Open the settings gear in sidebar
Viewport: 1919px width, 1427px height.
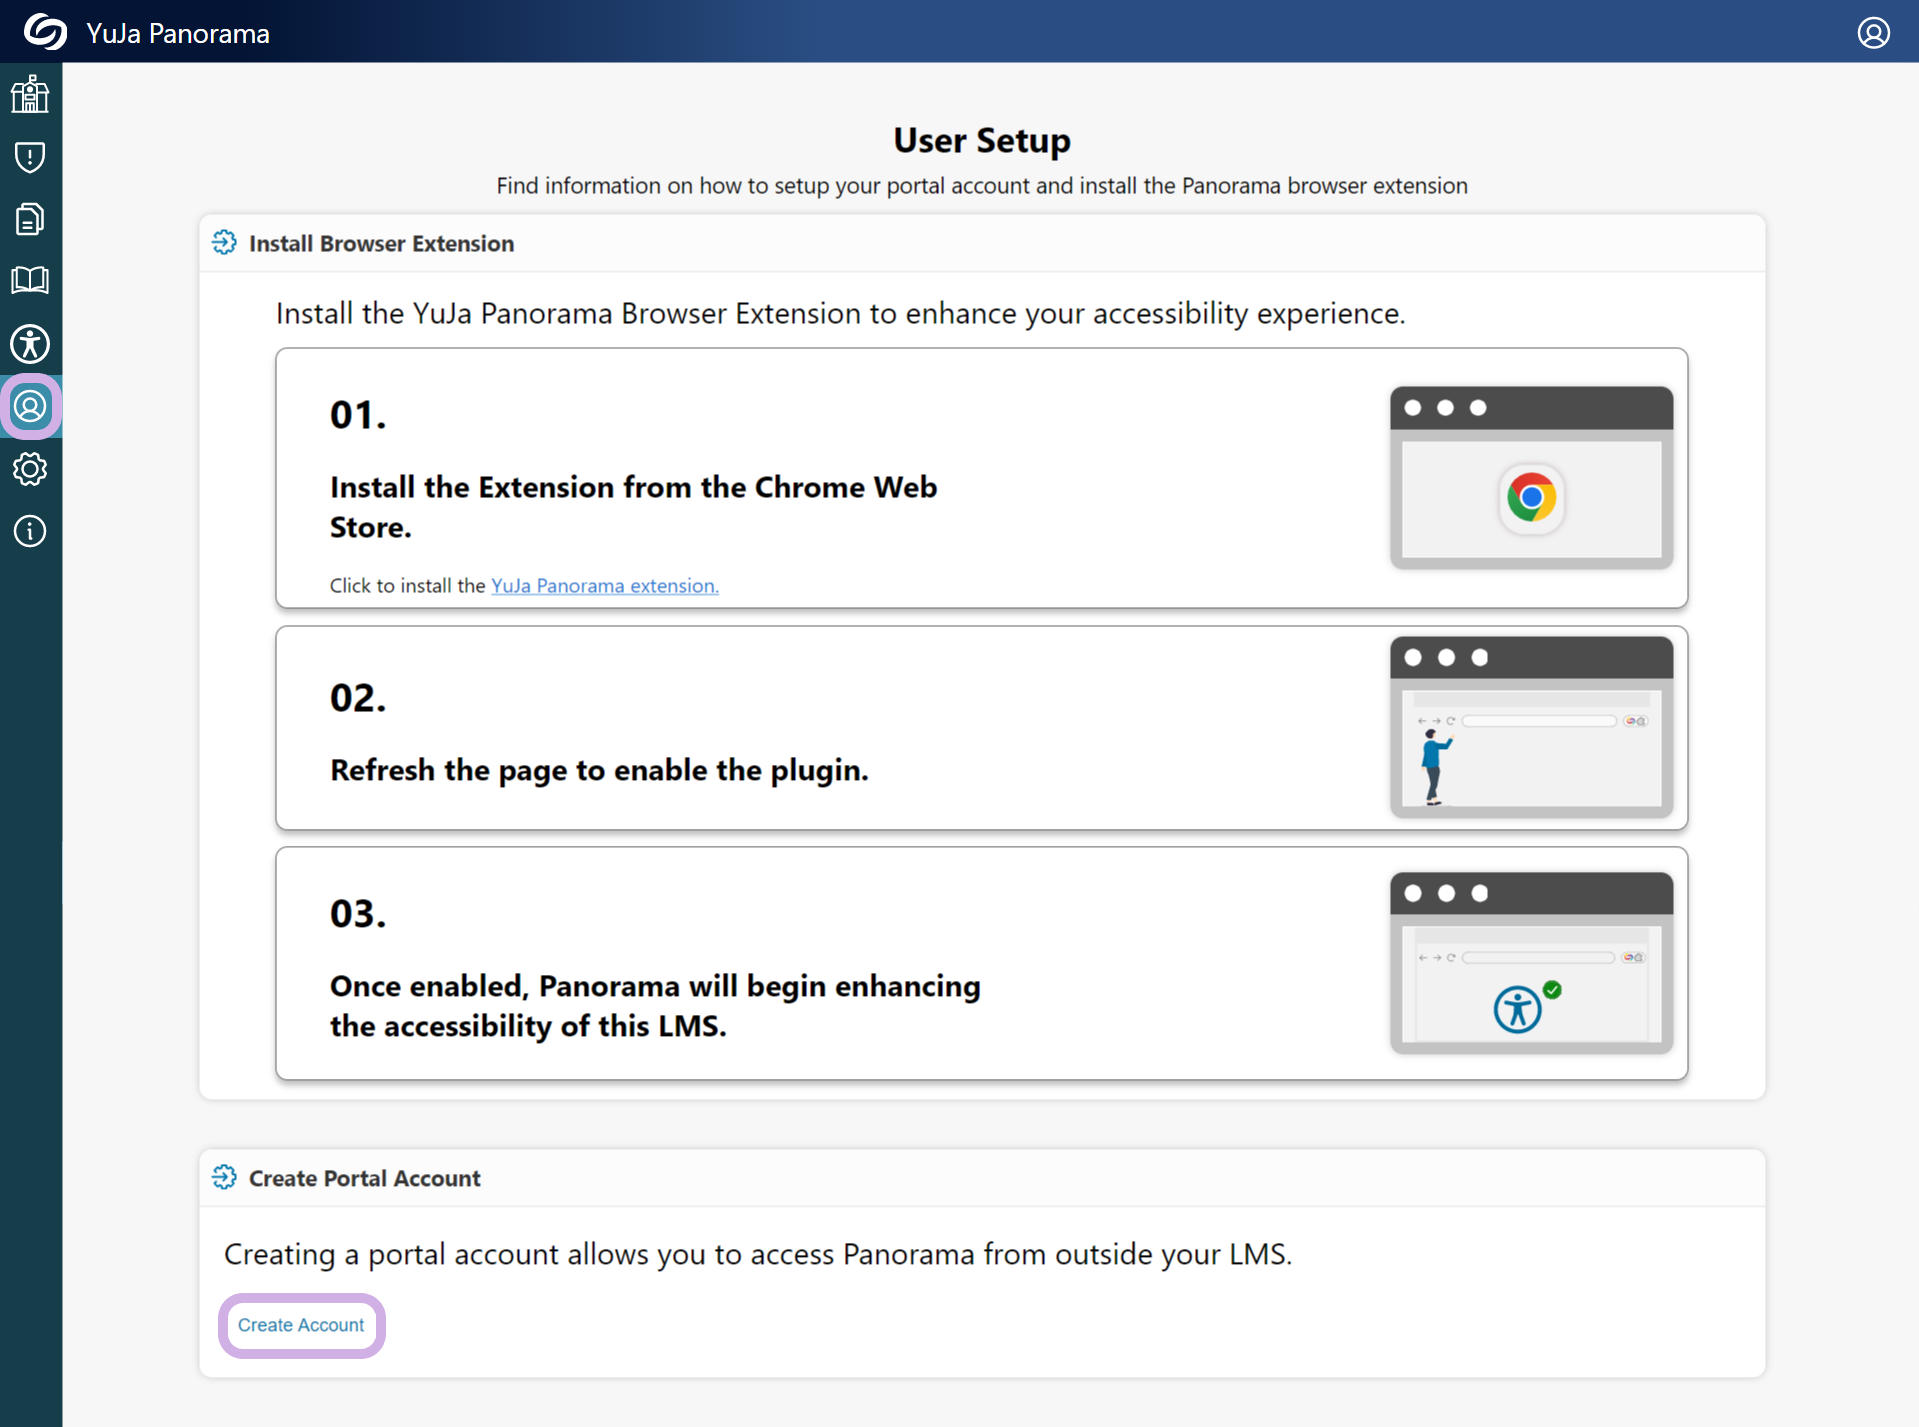click(30, 469)
